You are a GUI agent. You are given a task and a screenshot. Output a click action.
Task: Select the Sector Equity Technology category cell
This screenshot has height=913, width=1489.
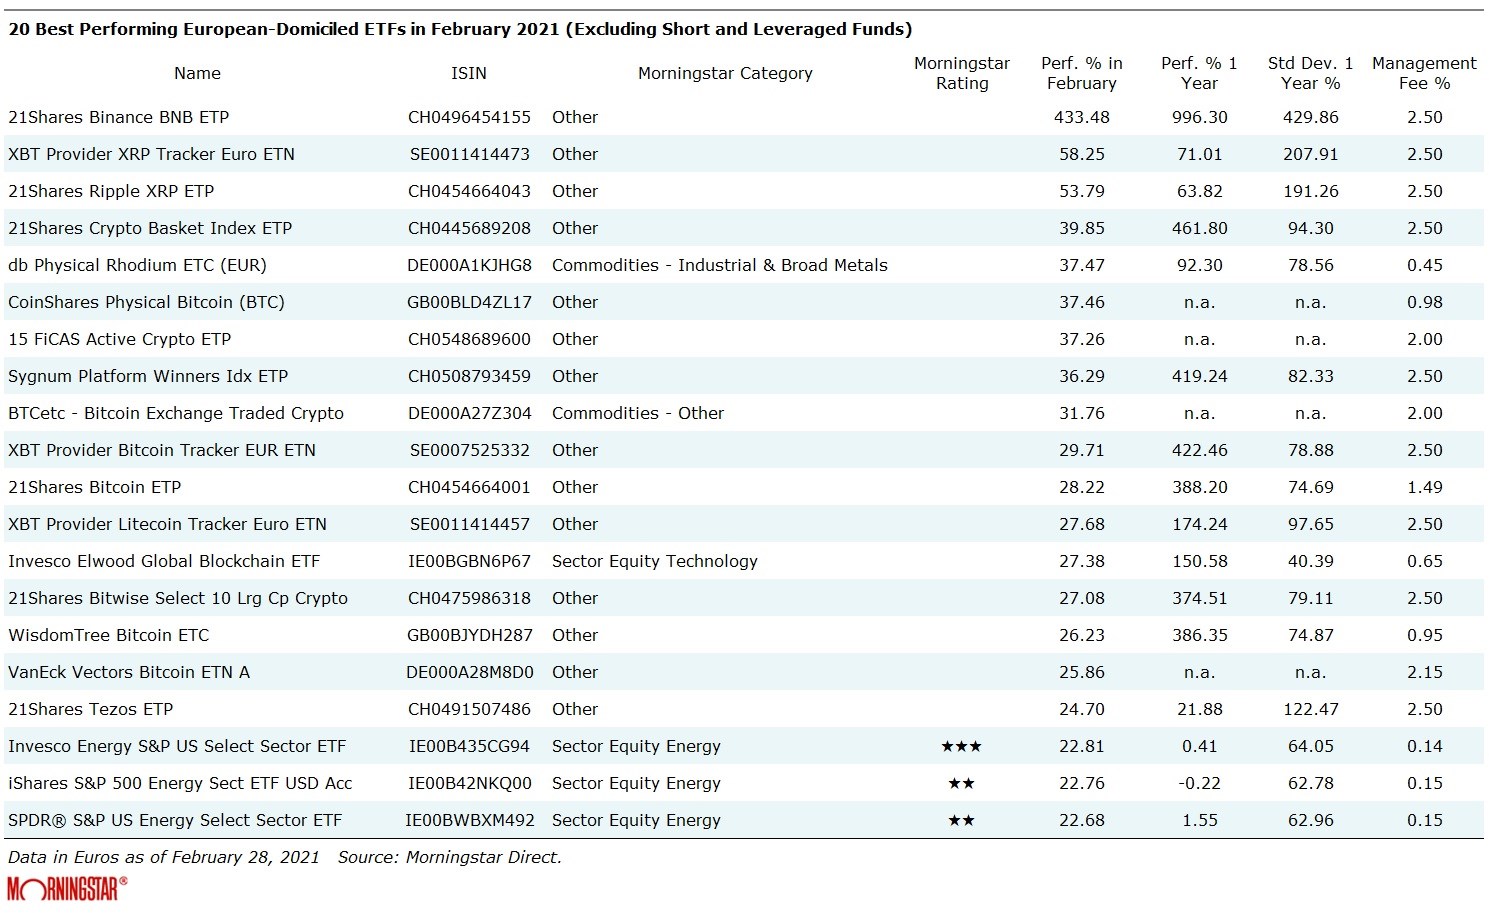click(x=654, y=561)
